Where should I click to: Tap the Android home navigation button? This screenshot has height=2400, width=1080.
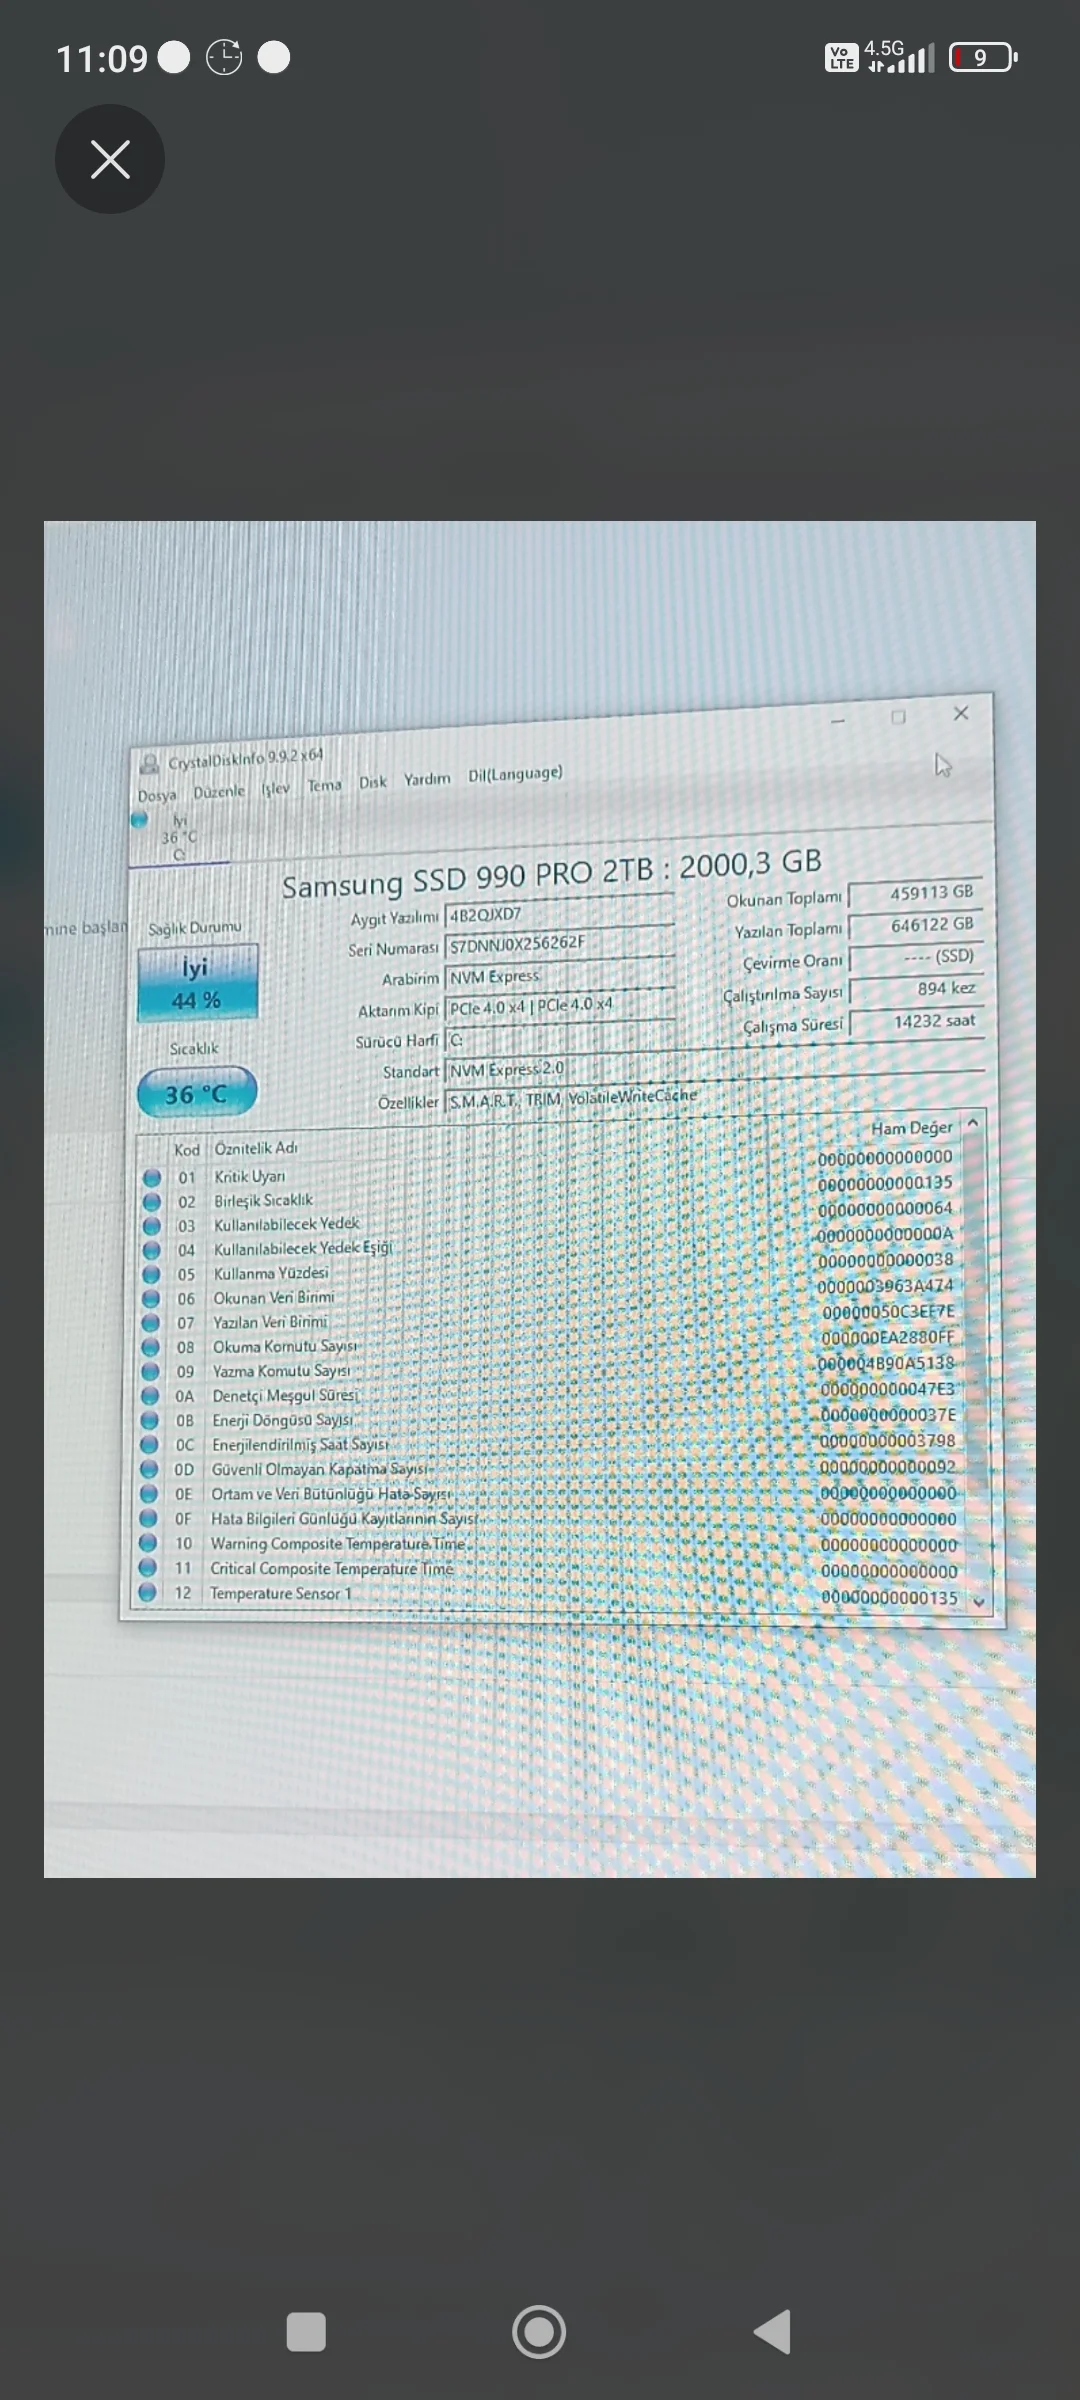click(x=539, y=2332)
